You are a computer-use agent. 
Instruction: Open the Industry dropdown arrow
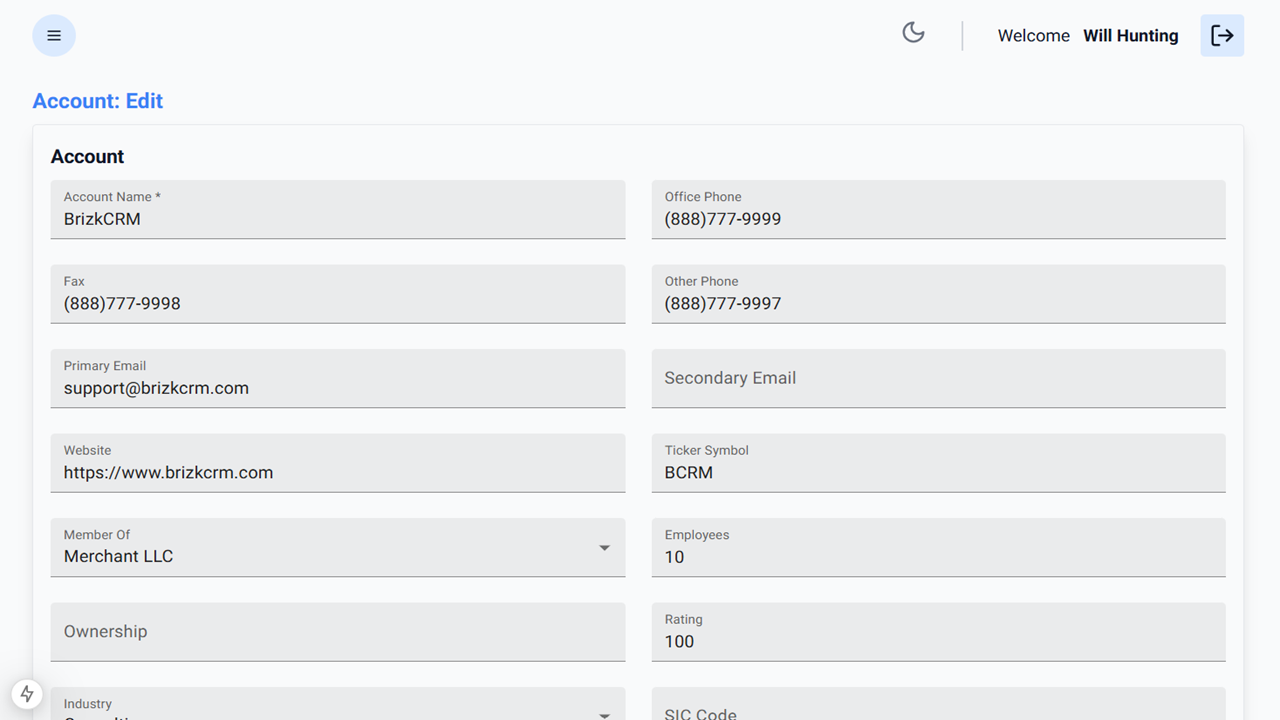[604, 713]
